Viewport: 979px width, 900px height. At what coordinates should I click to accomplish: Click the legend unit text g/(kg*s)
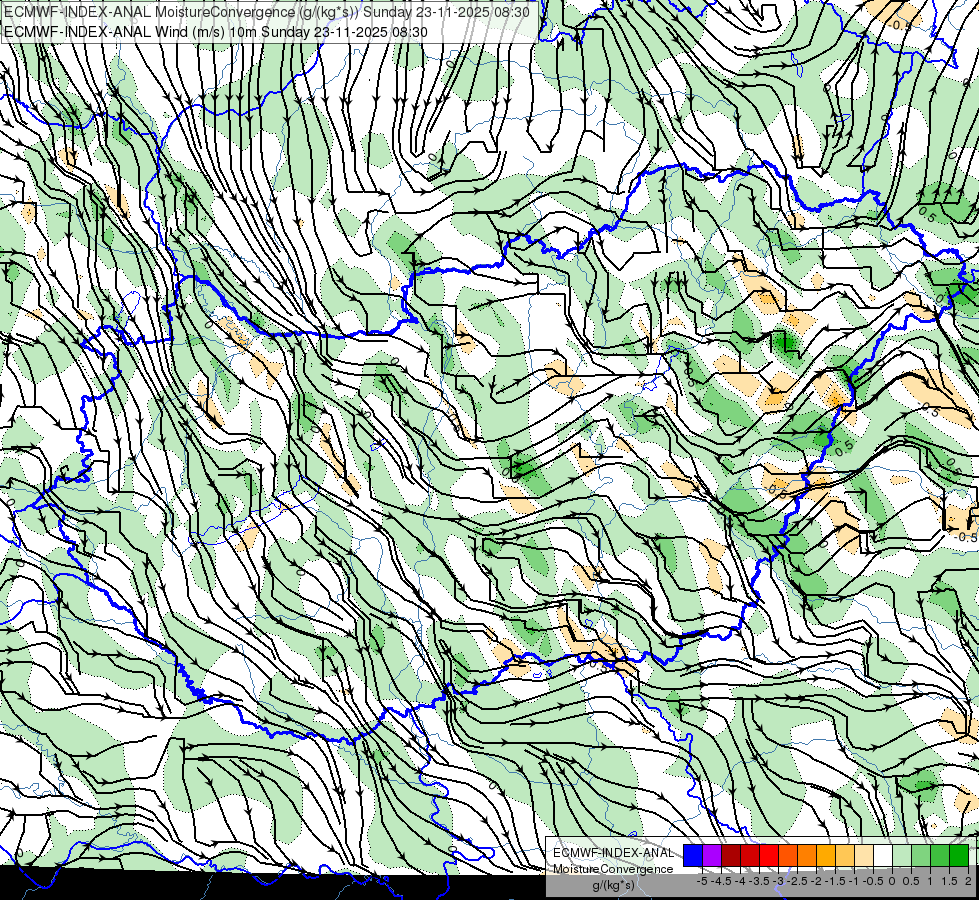coord(613,886)
